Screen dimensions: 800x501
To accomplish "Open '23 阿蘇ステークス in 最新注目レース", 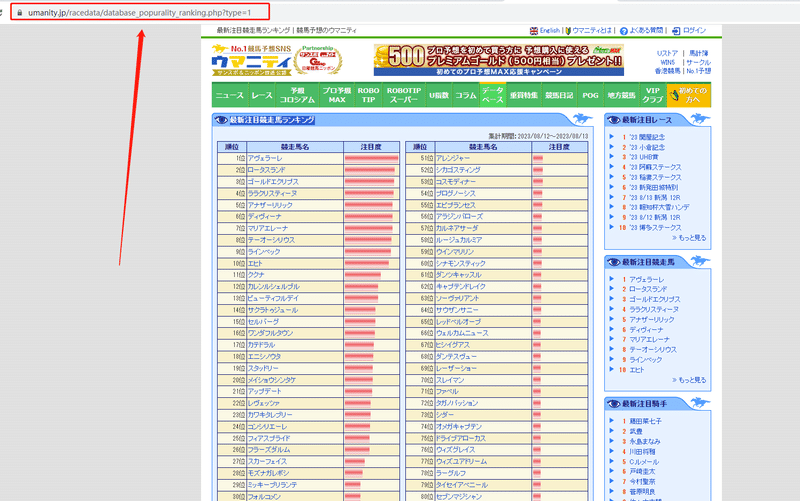I will click(x=655, y=167).
